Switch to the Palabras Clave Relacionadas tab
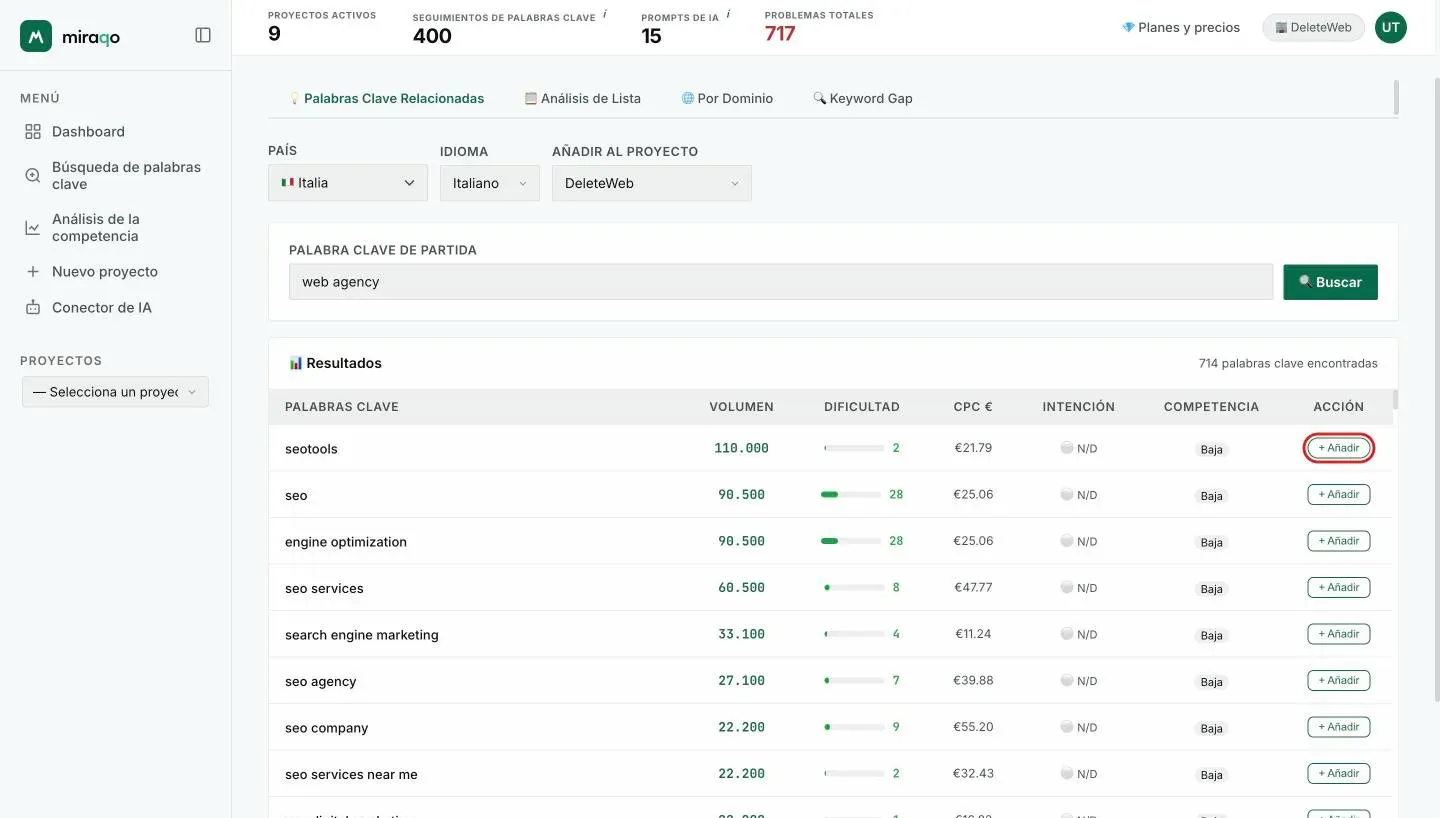 pyautogui.click(x=386, y=99)
